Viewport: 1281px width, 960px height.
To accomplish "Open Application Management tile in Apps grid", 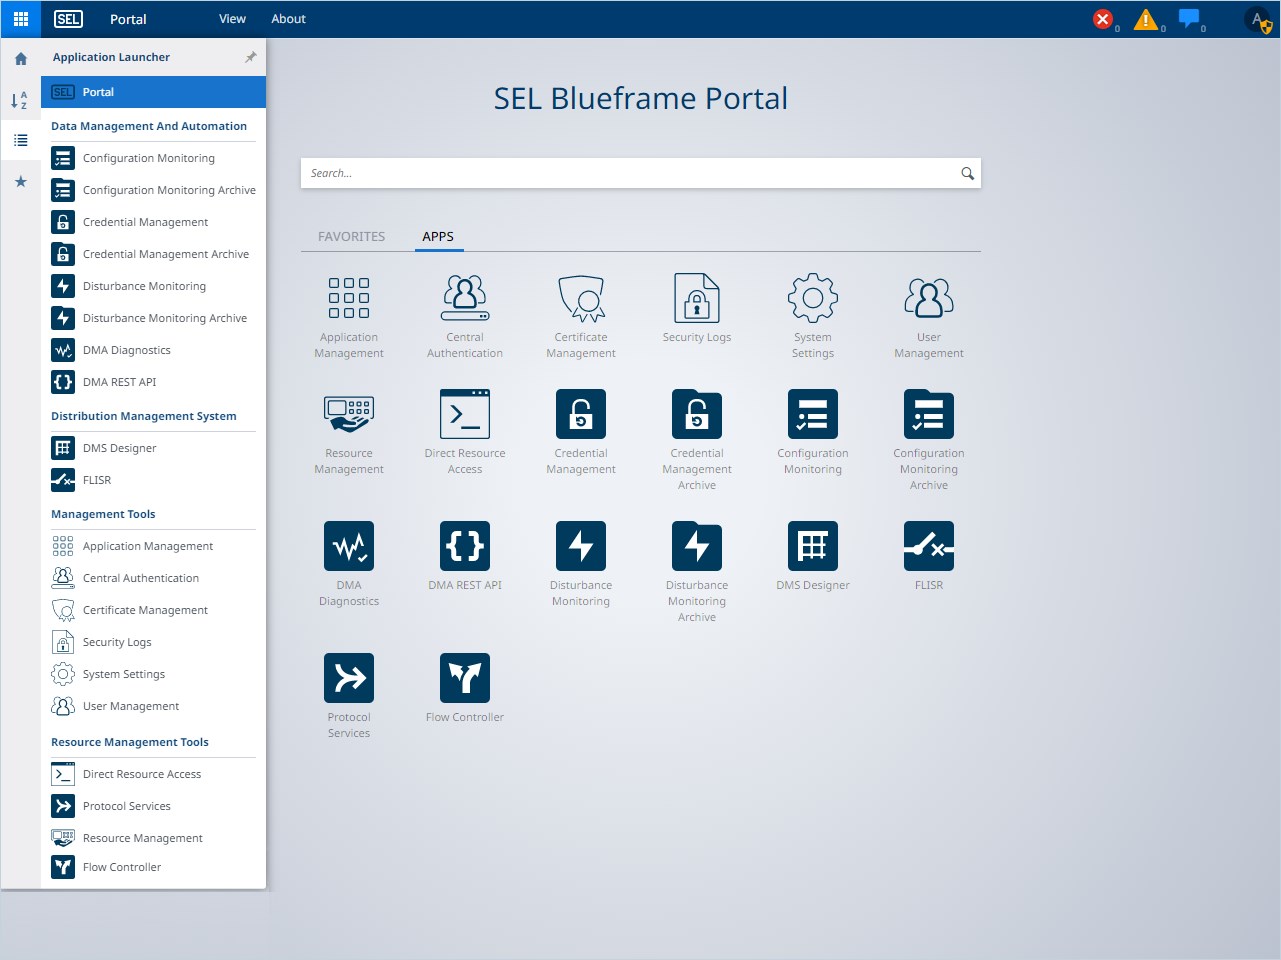I will click(x=349, y=316).
